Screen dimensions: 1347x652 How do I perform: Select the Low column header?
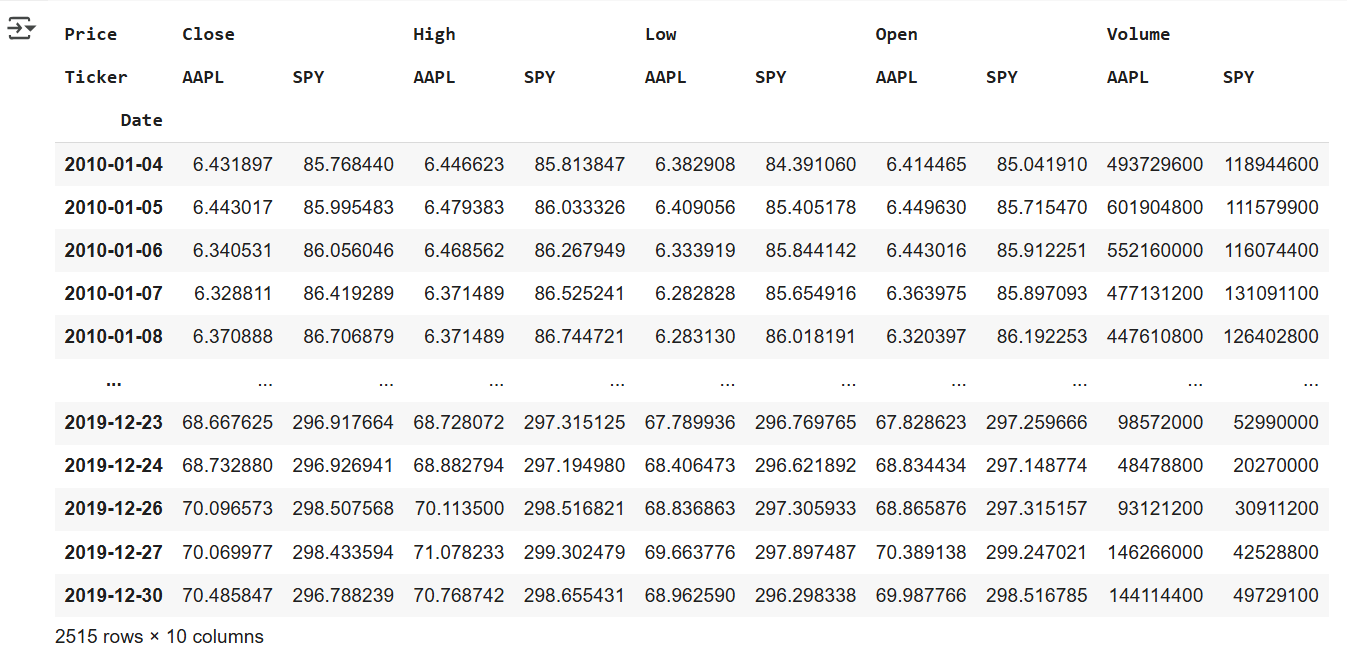pos(660,34)
